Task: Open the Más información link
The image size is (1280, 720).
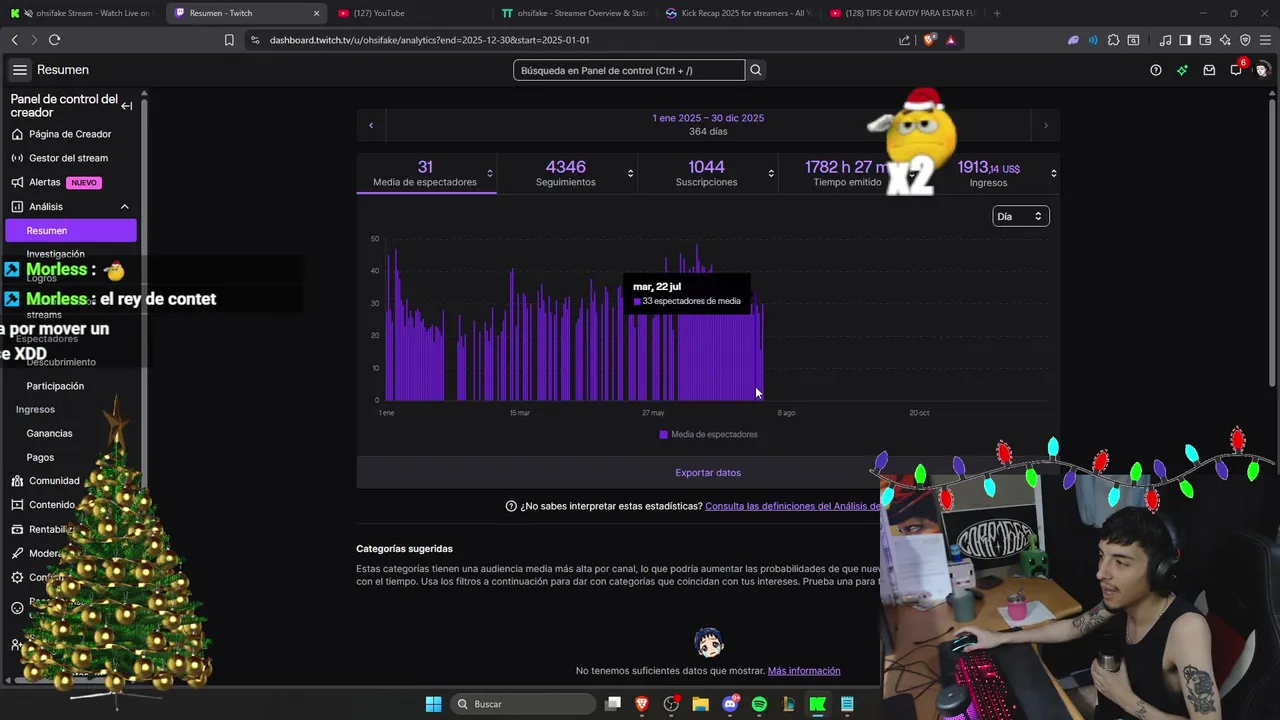Action: [804, 671]
